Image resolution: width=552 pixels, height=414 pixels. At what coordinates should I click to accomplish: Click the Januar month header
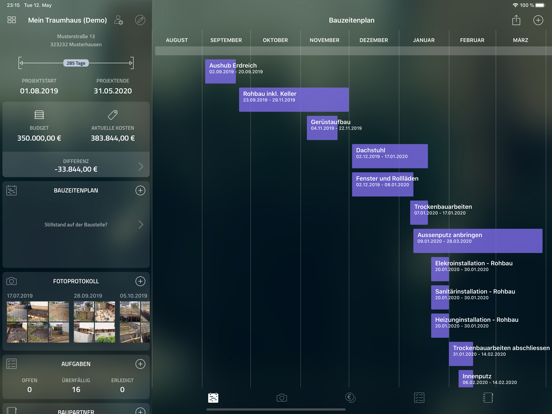click(x=424, y=40)
